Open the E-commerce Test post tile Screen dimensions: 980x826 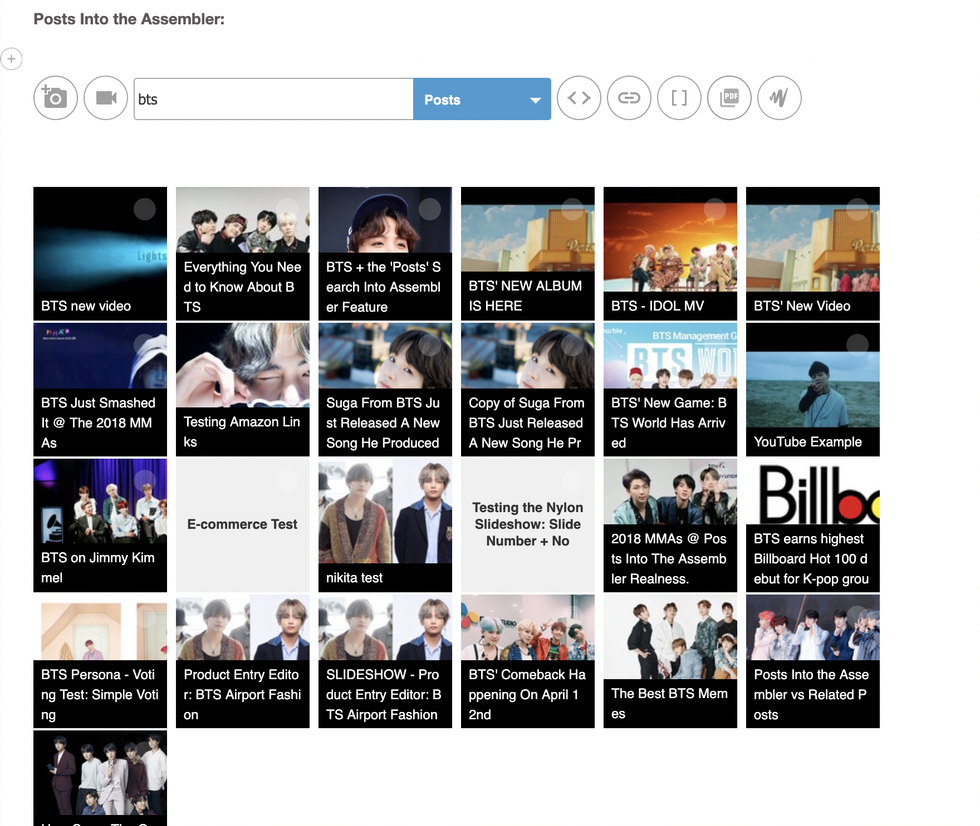[x=242, y=525]
